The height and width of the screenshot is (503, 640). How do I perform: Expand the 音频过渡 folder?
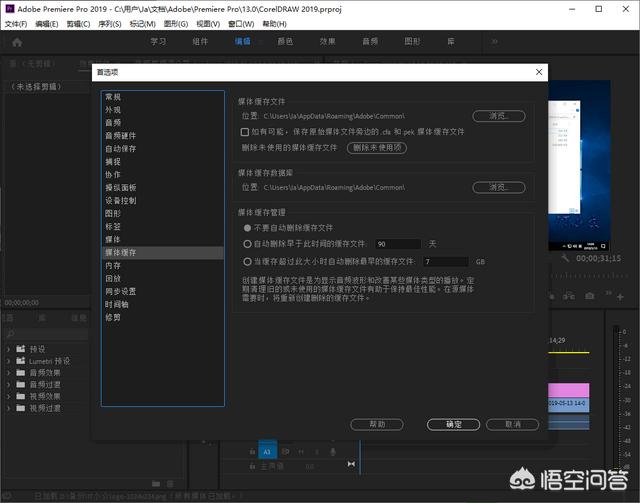click(x=9, y=385)
